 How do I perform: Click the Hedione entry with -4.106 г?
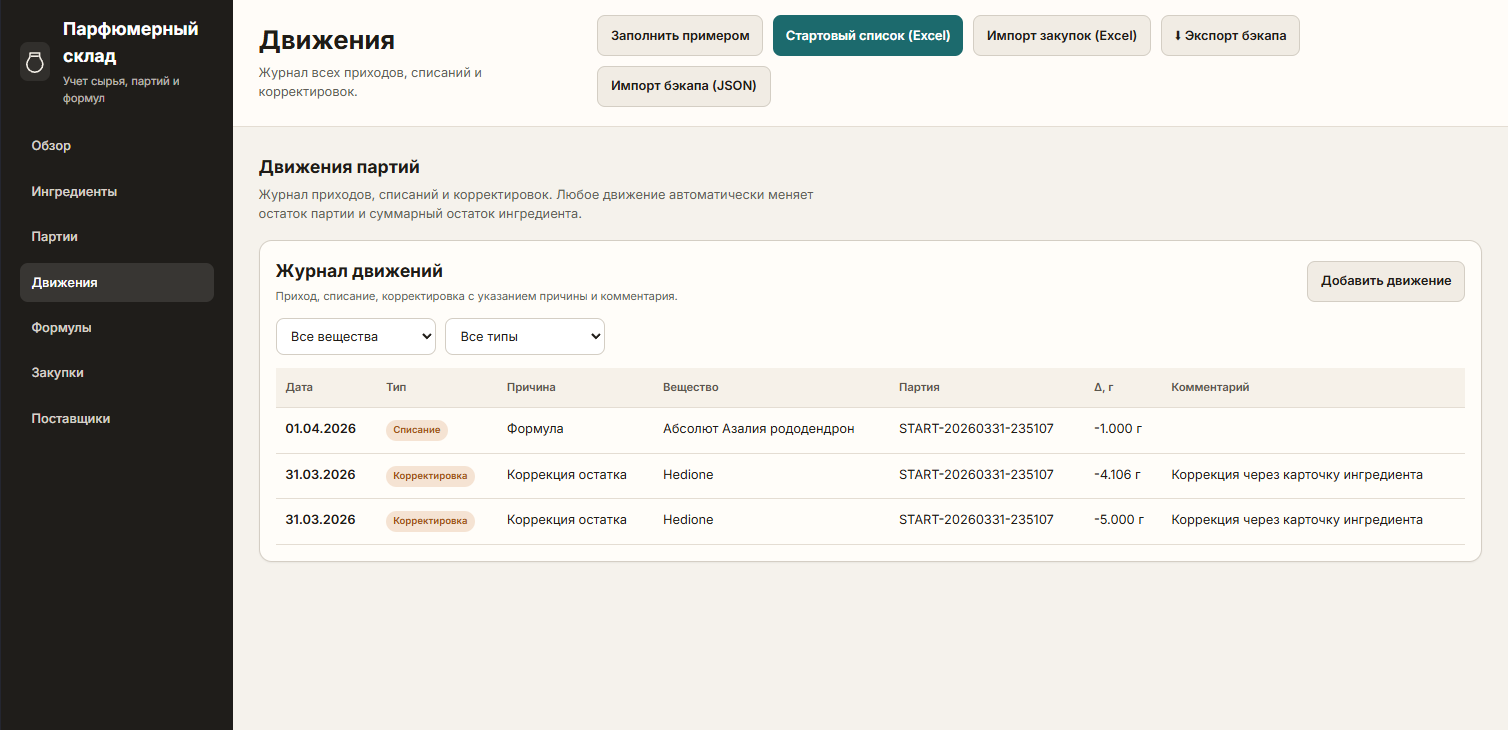[687, 475]
